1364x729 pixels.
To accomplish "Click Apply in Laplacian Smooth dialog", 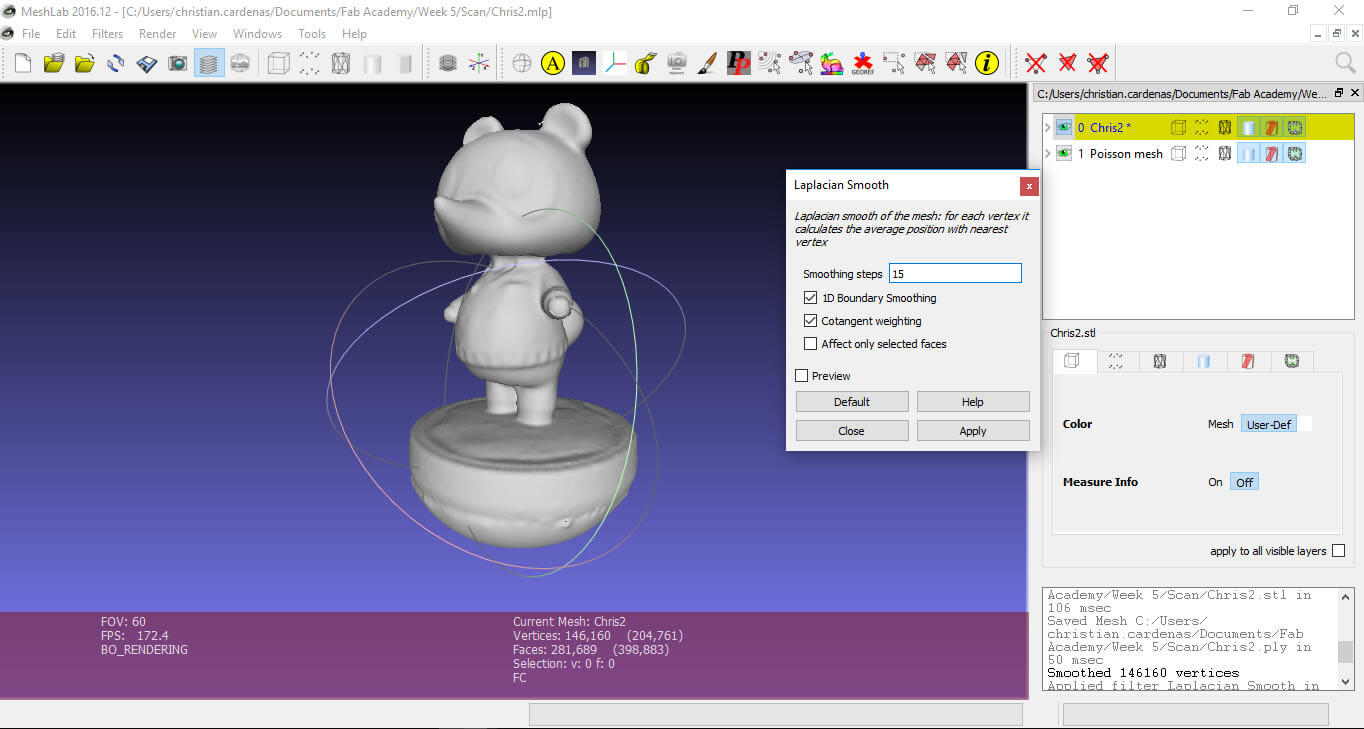I will click(973, 431).
